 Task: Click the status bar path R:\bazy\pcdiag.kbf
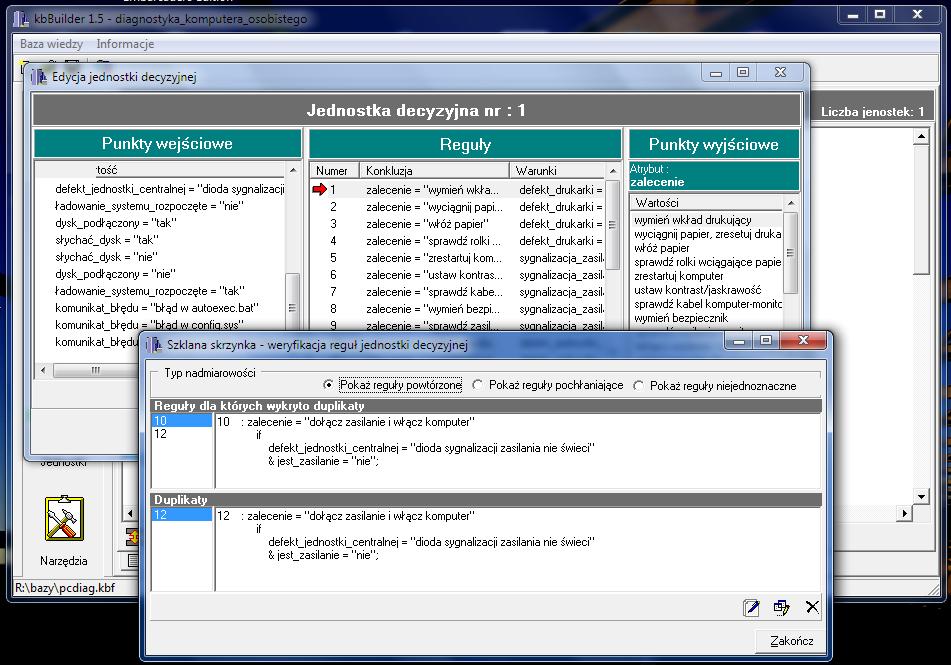pos(65,587)
